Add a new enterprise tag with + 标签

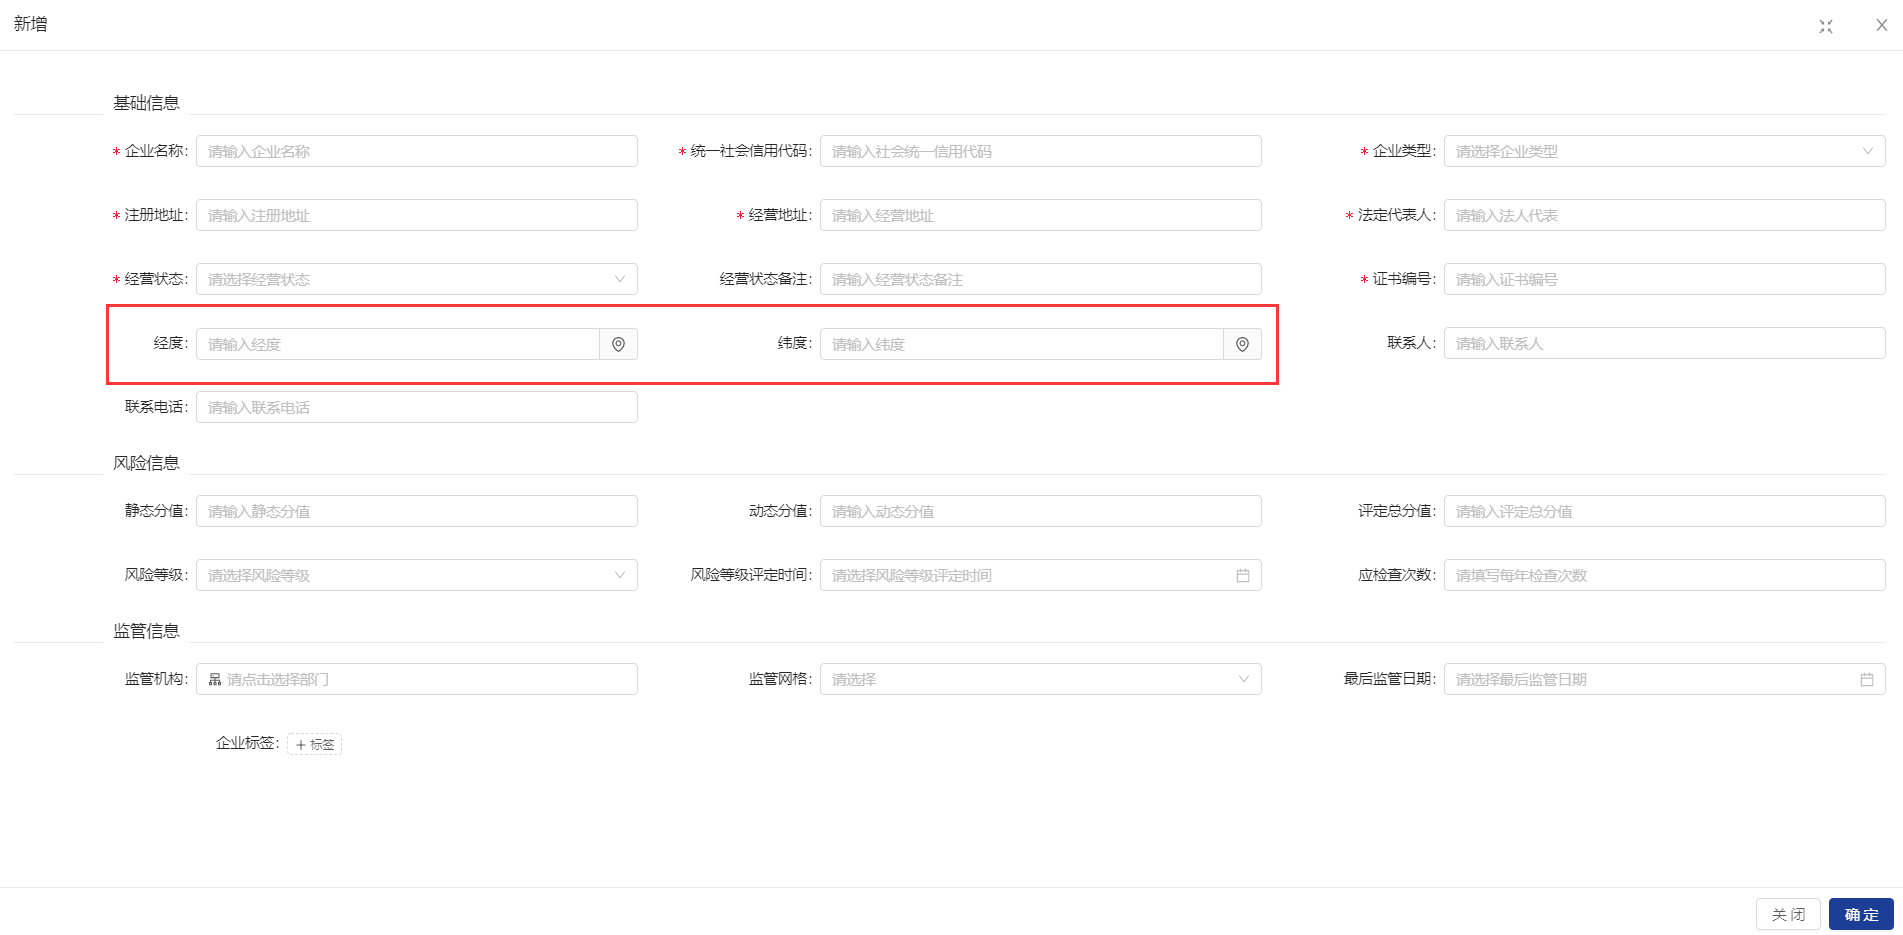(x=314, y=744)
